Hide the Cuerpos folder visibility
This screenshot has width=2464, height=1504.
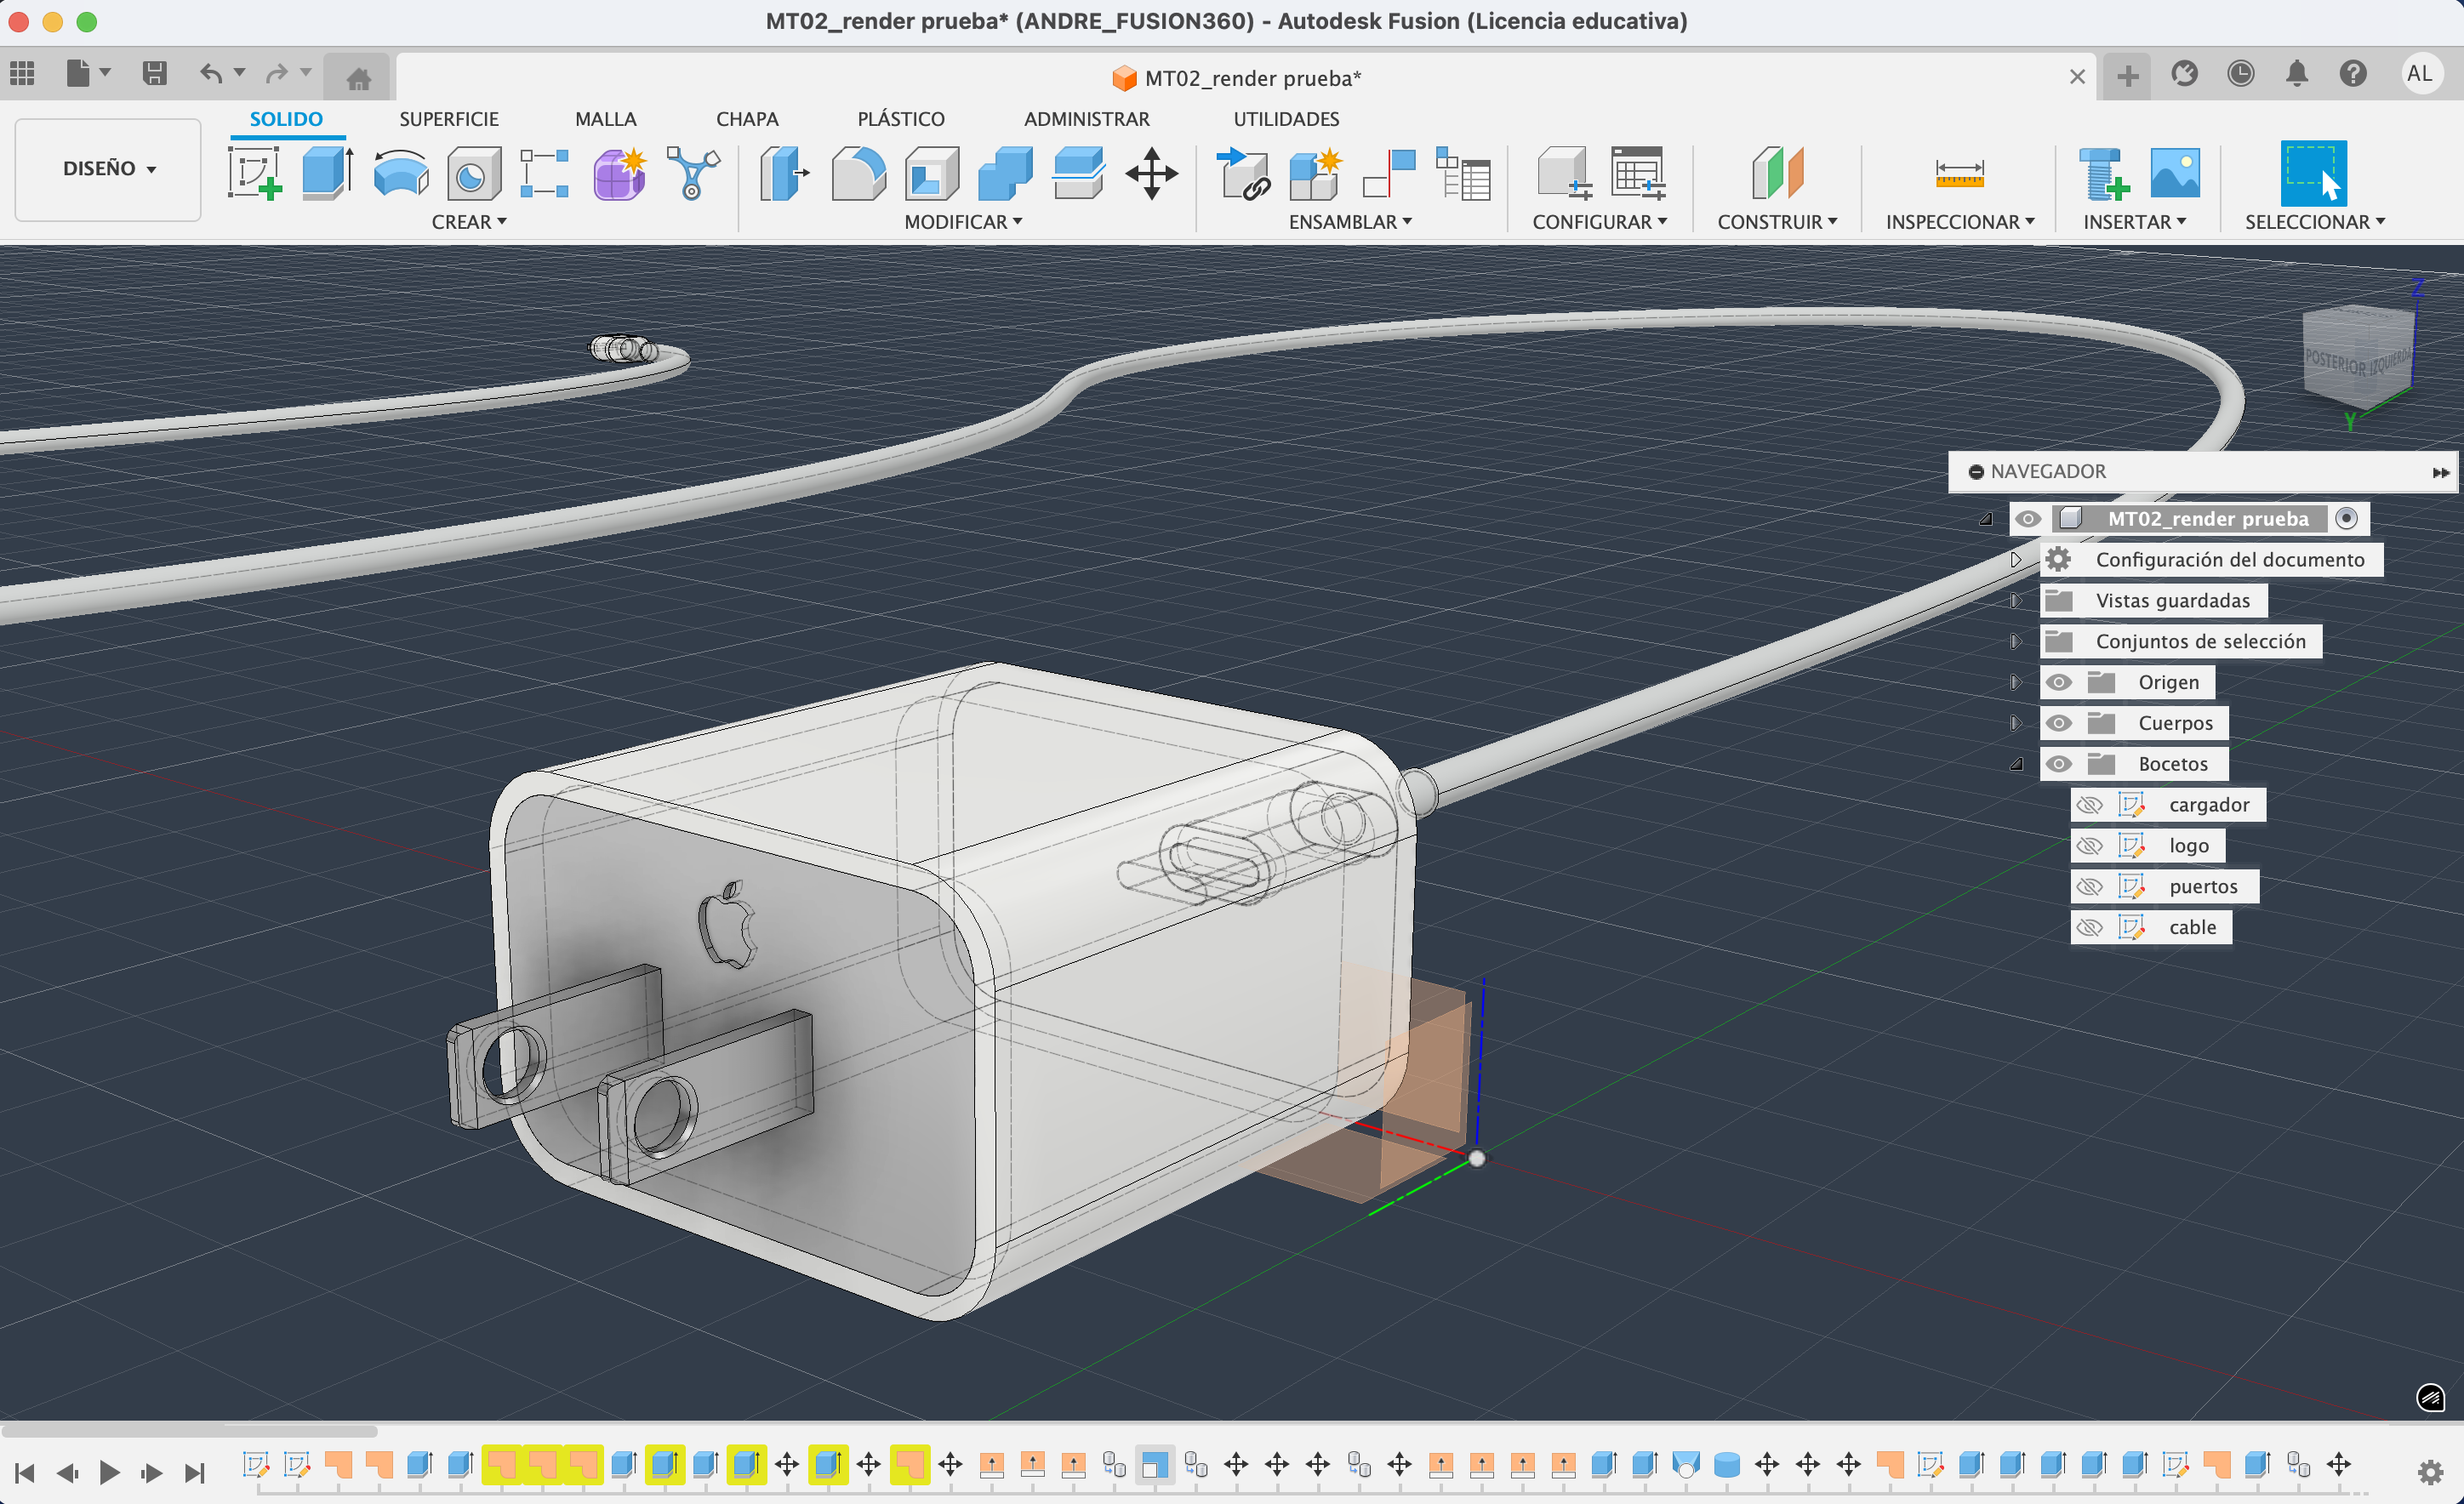2058,723
